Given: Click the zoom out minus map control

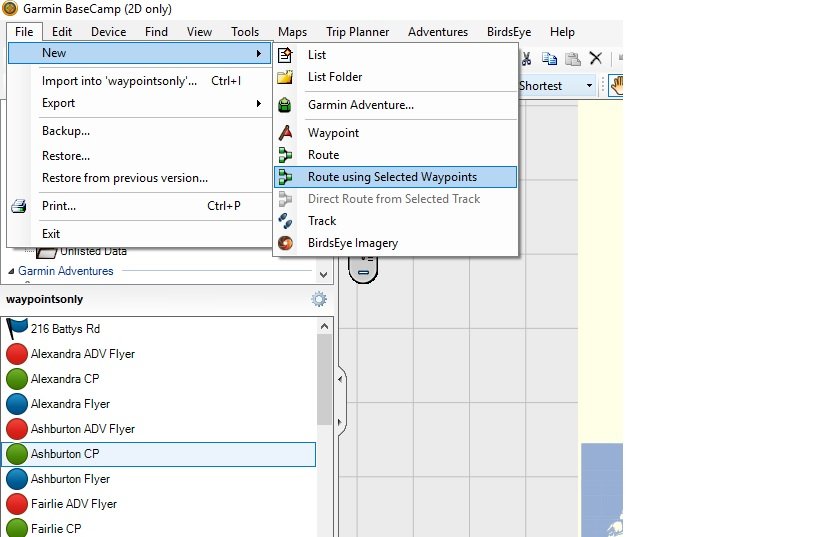Looking at the screenshot, I should tap(364, 272).
